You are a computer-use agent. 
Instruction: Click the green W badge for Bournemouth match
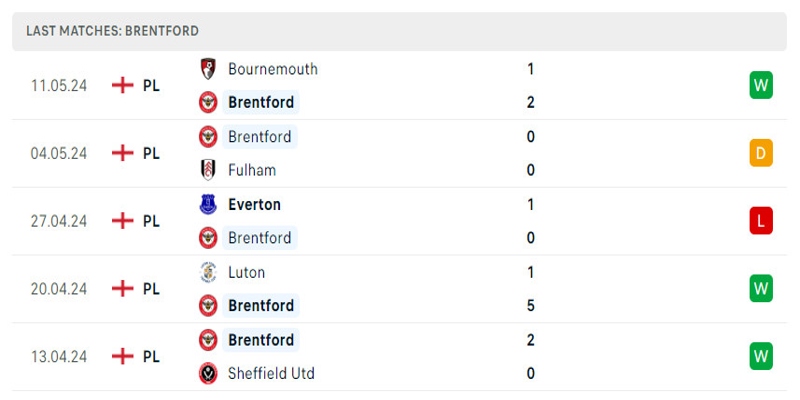point(761,85)
